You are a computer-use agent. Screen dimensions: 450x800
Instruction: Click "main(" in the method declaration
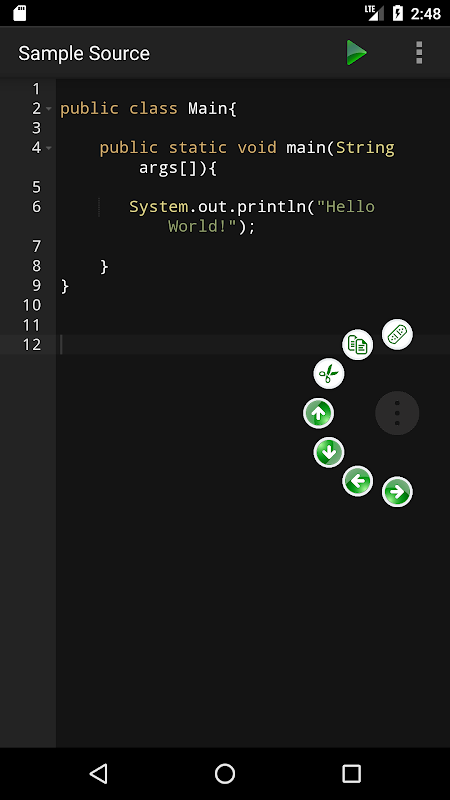310,148
